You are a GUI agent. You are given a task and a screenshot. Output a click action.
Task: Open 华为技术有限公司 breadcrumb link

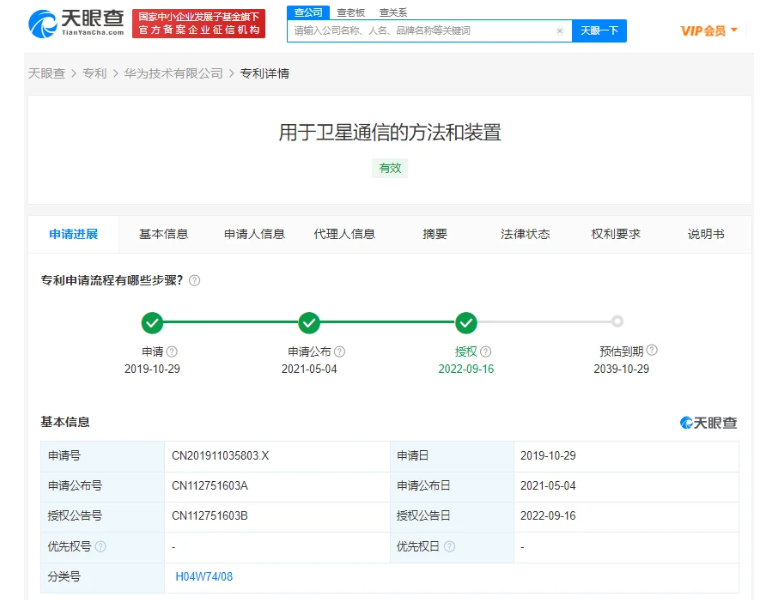173,73
